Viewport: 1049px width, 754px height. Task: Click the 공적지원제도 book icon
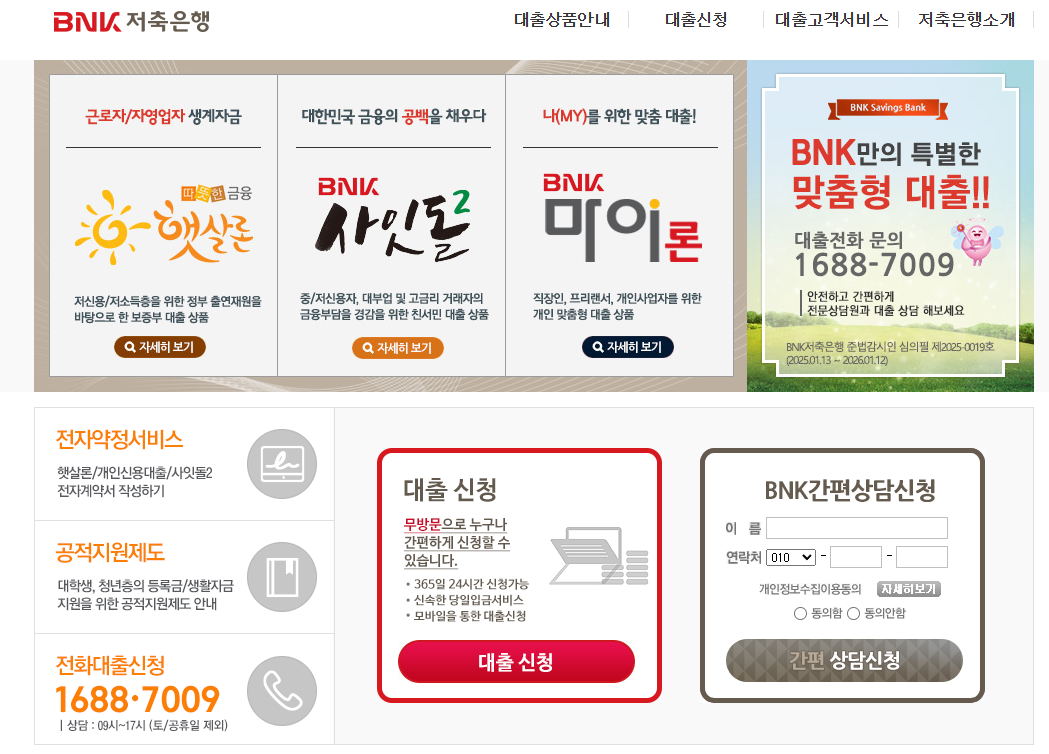tap(282, 577)
